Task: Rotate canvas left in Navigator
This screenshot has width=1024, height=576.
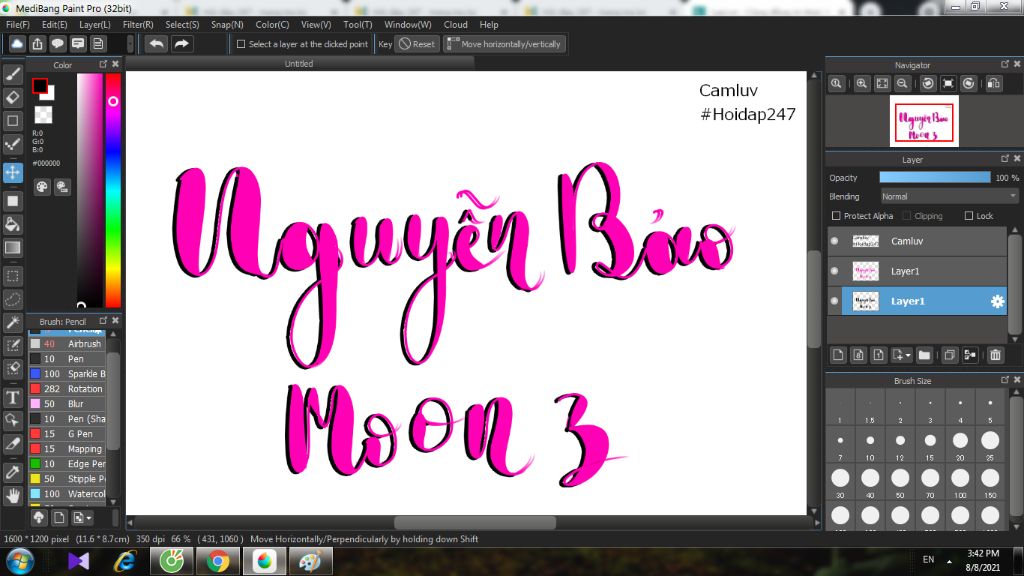Action: 928,84
